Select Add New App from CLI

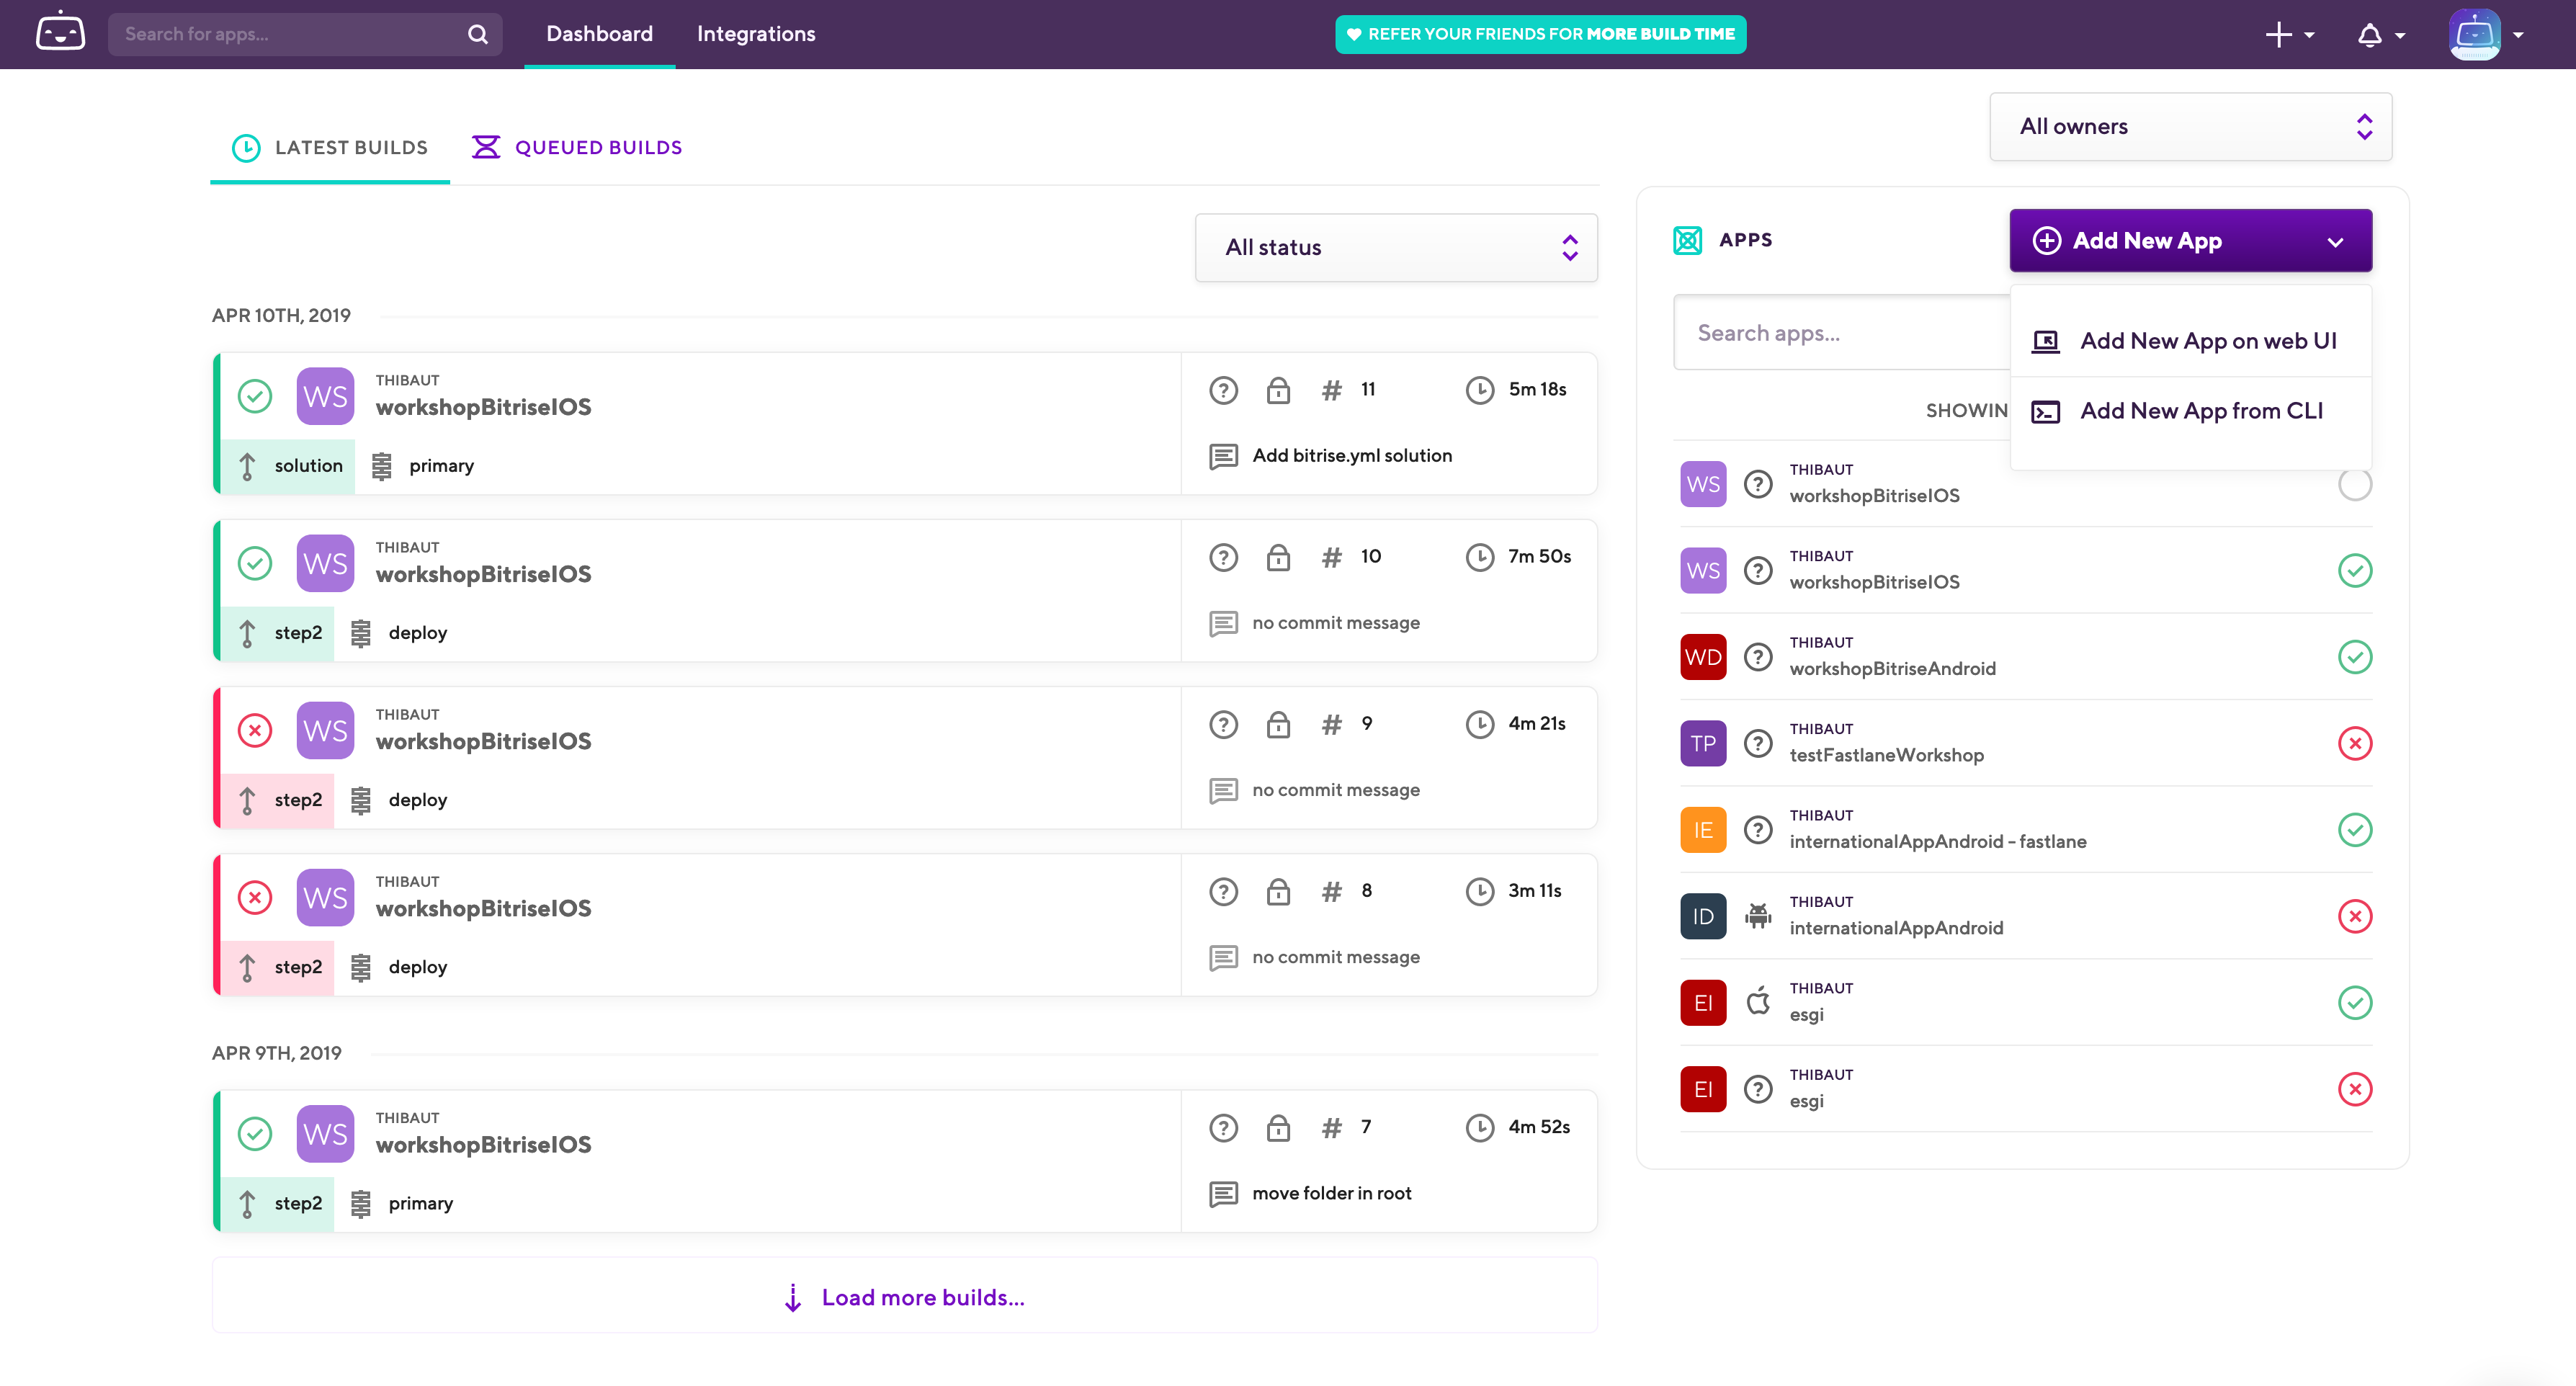[x=2190, y=411]
